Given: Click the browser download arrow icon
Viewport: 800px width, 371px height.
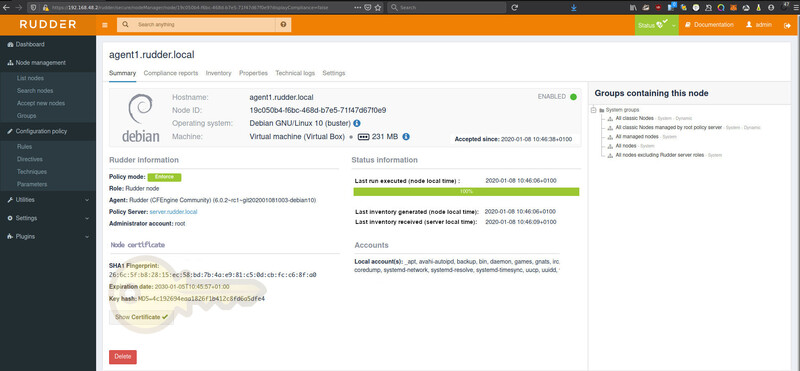Looking at the screenshot, I should point(574,8).
